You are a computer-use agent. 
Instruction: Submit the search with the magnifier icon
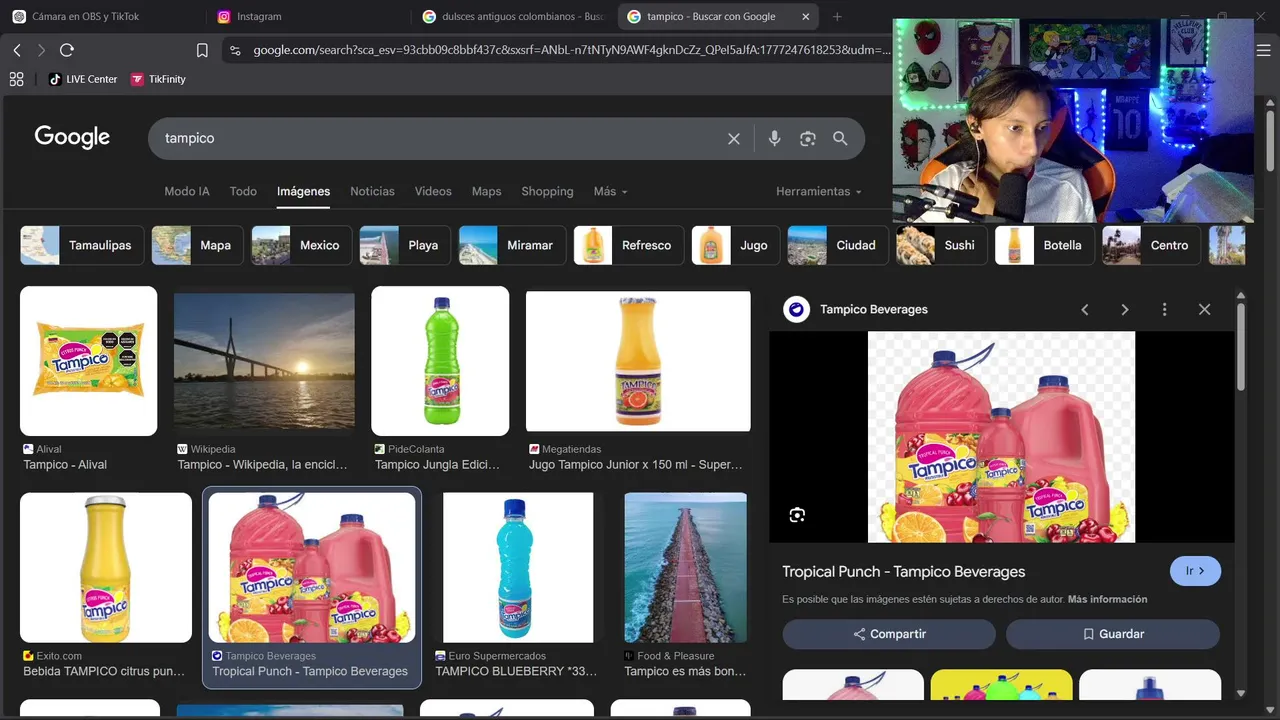[x=840, y=139]
